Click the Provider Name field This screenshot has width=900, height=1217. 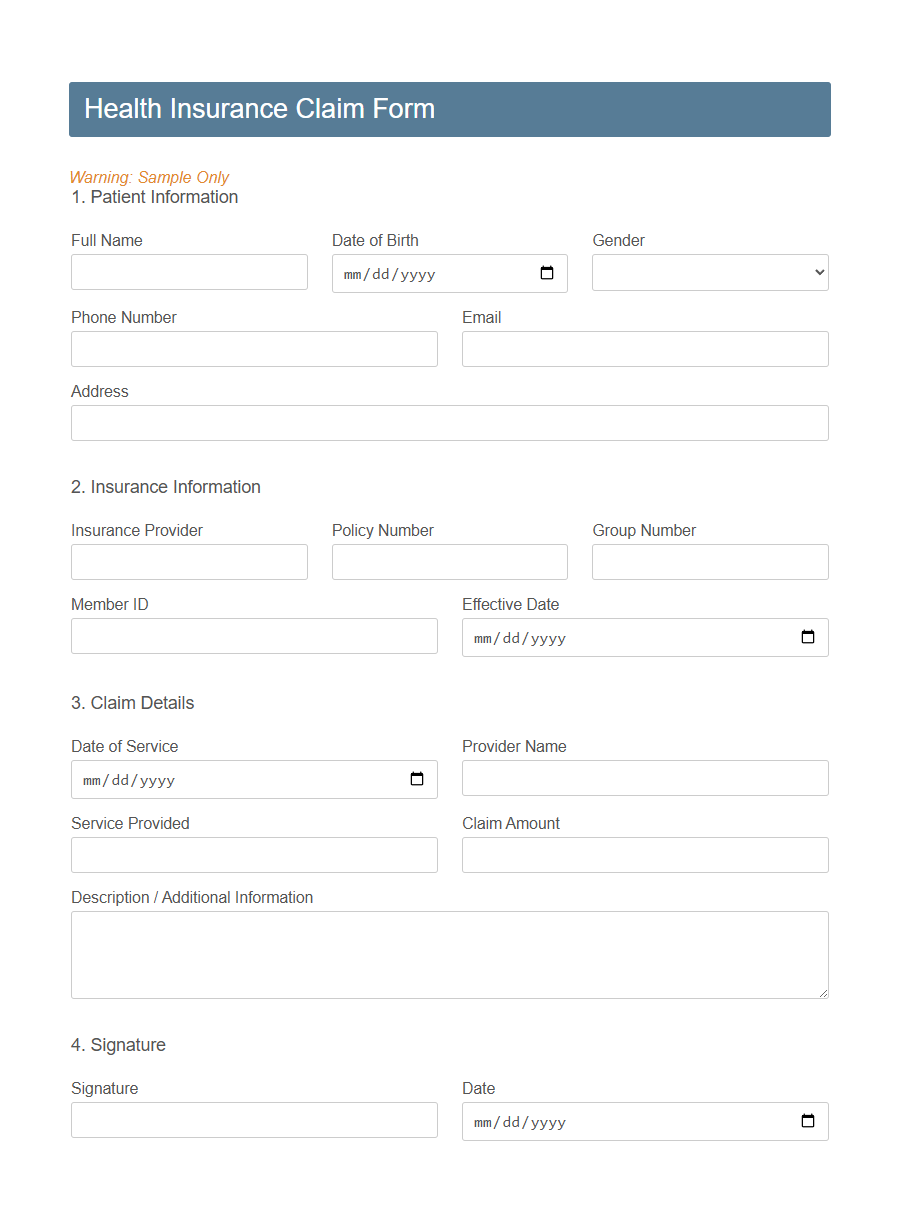tap(645, 778)
